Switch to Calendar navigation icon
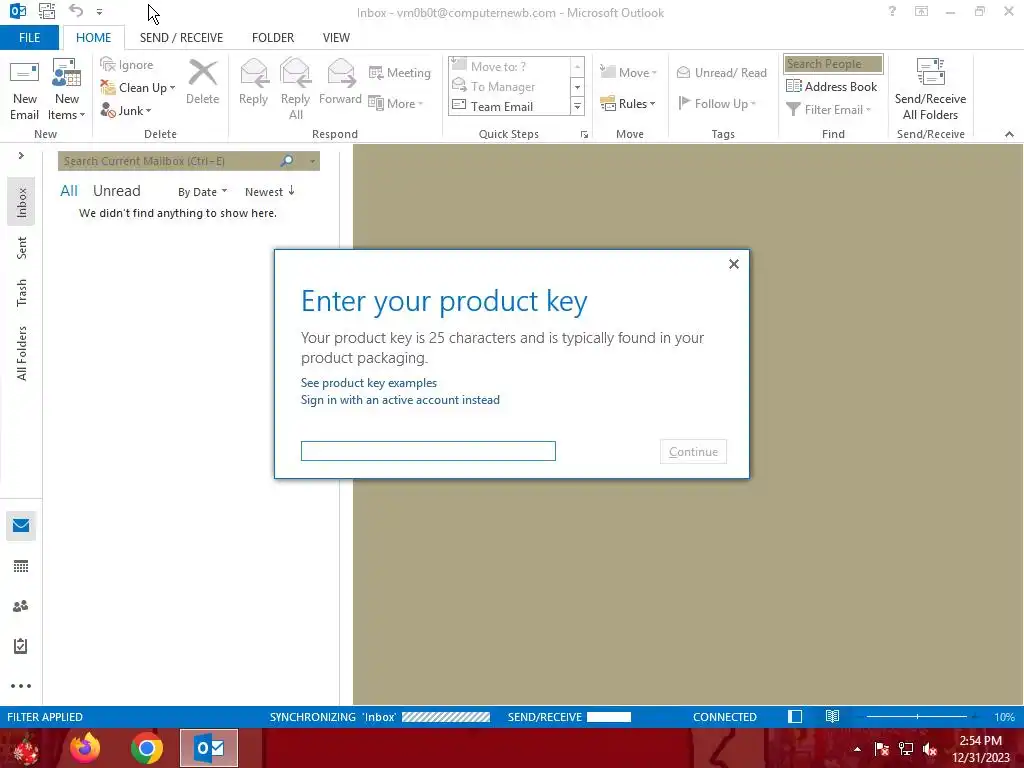Viewport: 1024px width, 768px height. tap(21, 566)
